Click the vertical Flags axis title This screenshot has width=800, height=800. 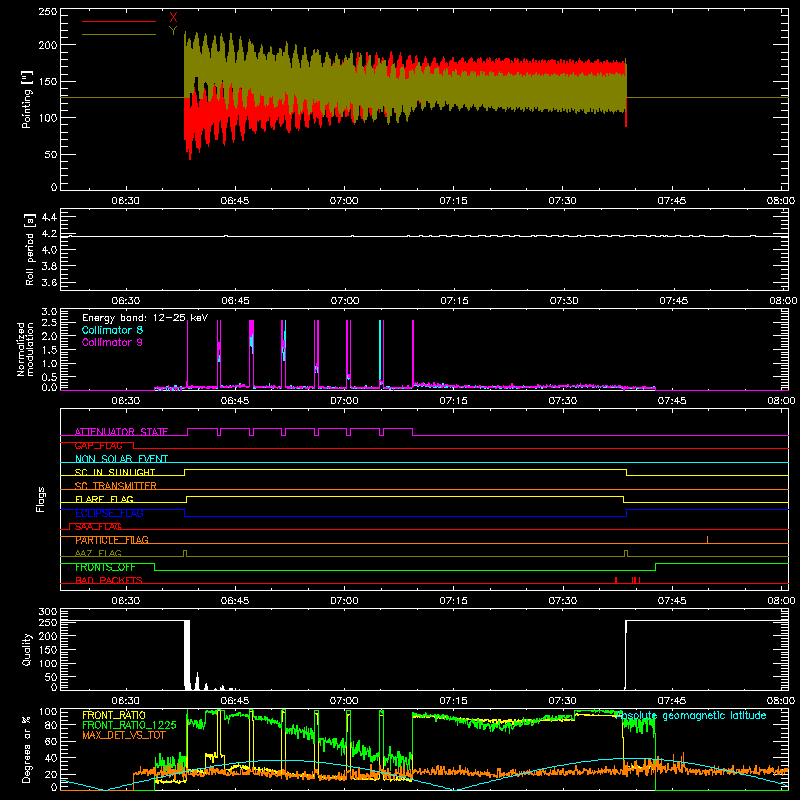click(x=40, y=499)
